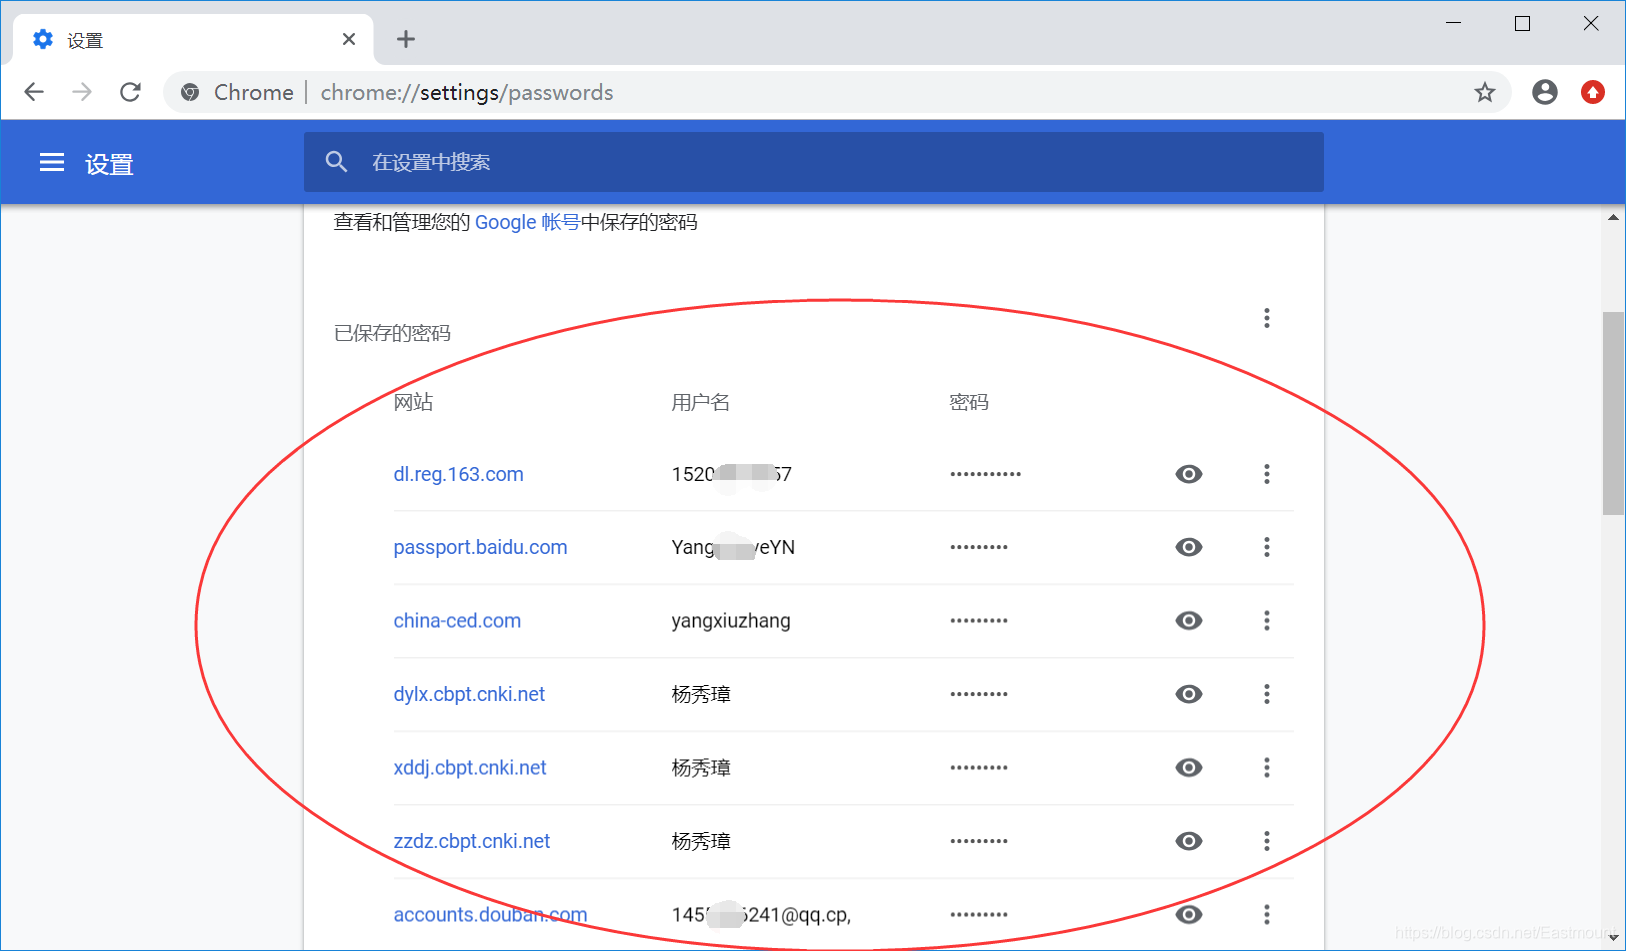
Task: Click the red update extension icon
Action: [1593, 92]
